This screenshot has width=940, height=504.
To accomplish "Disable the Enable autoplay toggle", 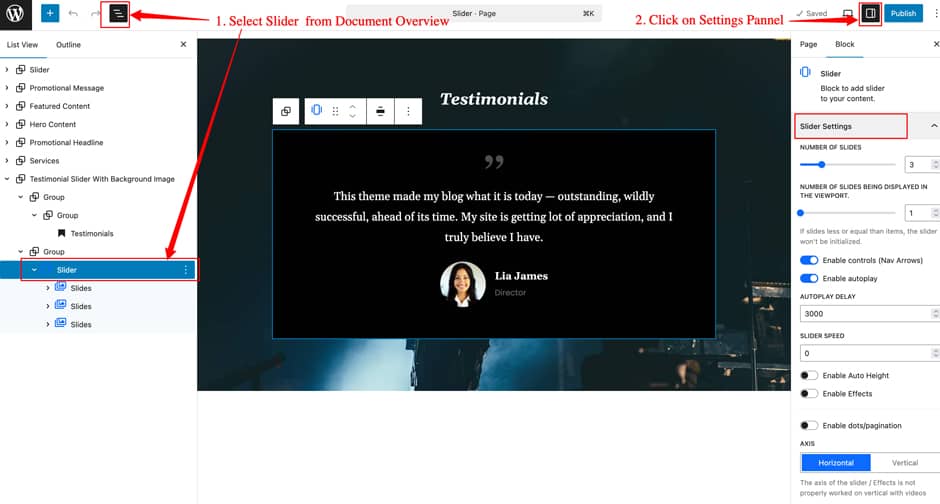I will click(x=809, y=278).
